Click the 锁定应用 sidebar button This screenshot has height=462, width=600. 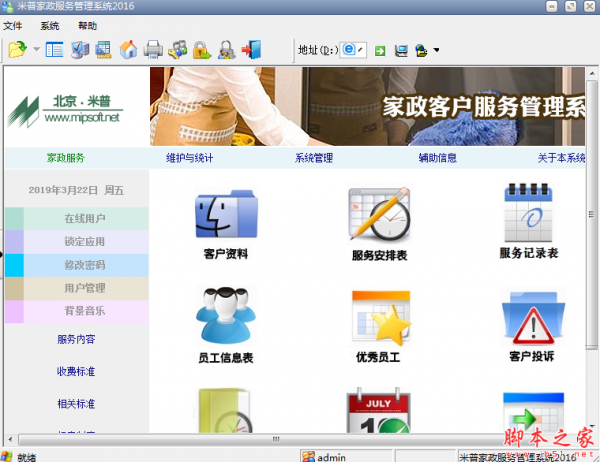point(77,242)
